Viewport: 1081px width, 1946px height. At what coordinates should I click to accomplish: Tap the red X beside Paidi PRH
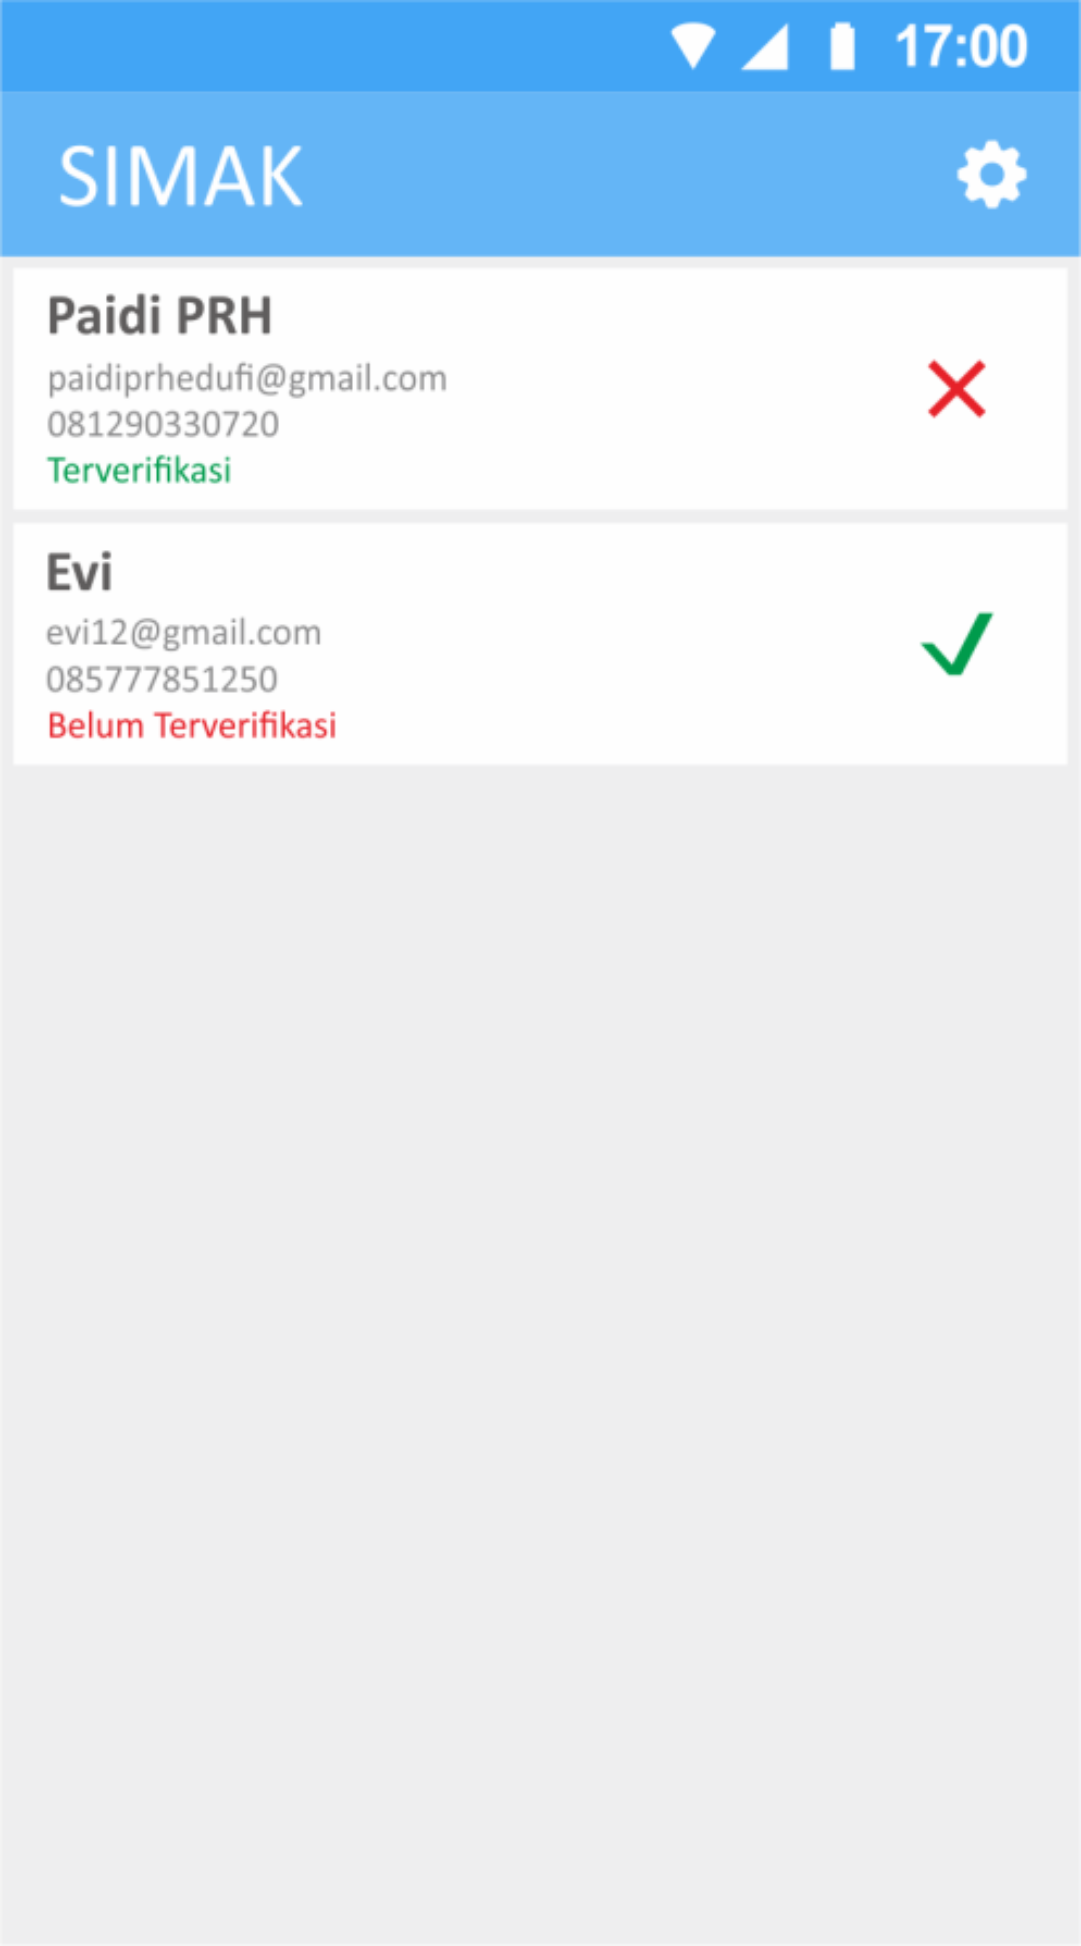pyautogui.click(x=957, y=389)
